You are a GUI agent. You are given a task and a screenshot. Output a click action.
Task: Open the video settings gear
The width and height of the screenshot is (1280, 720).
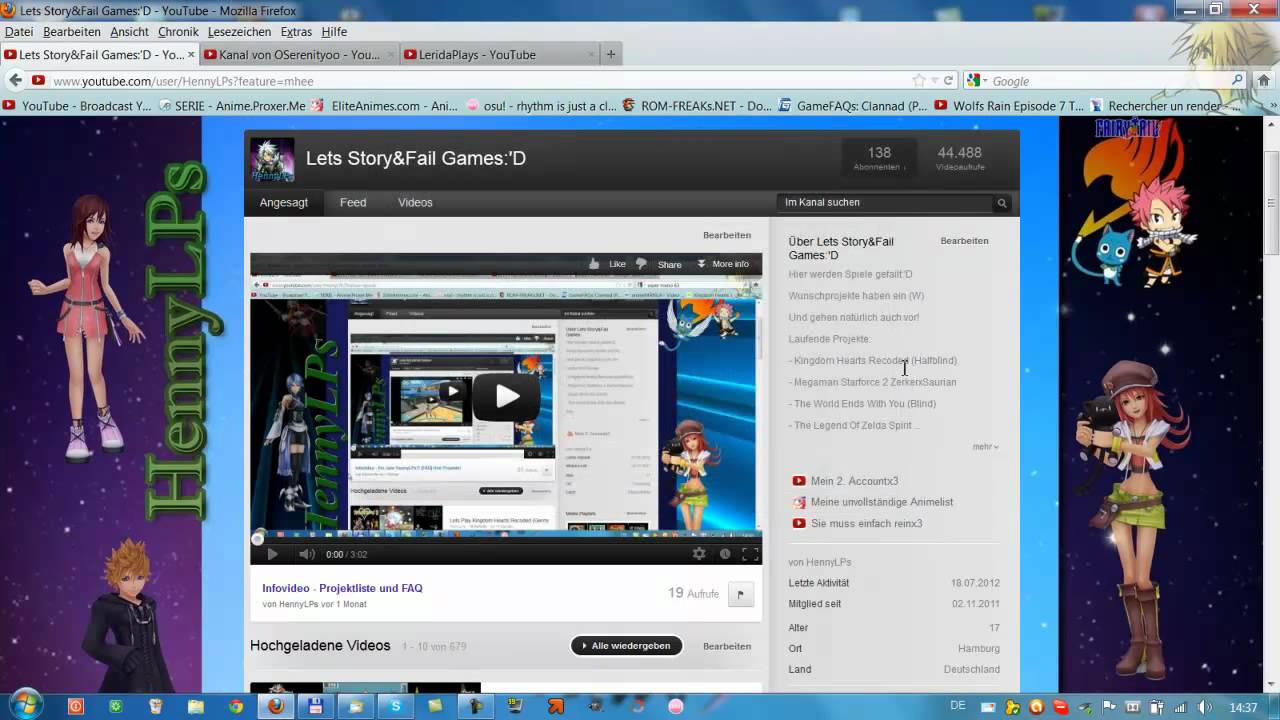pos(699,553)
